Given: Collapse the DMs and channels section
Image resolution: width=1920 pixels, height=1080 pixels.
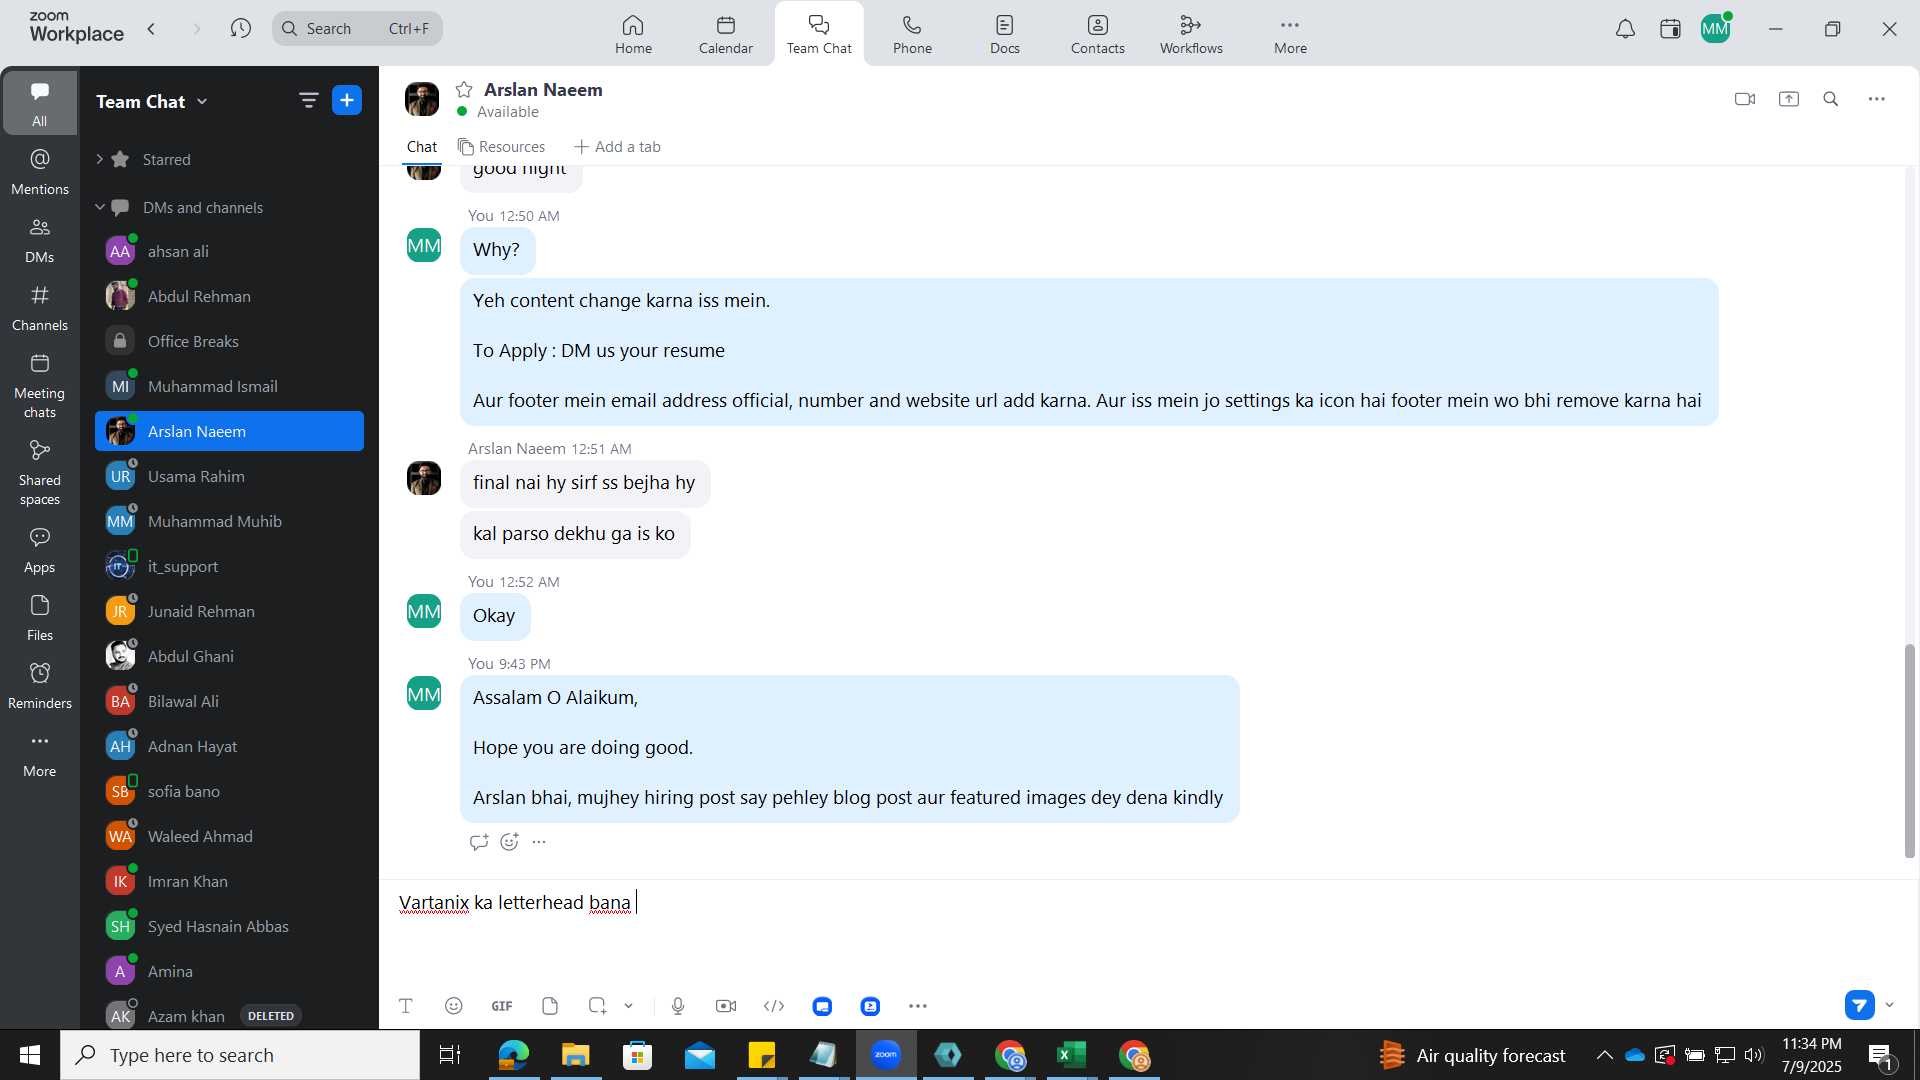Looking at the screenshot, I should 99,207.
